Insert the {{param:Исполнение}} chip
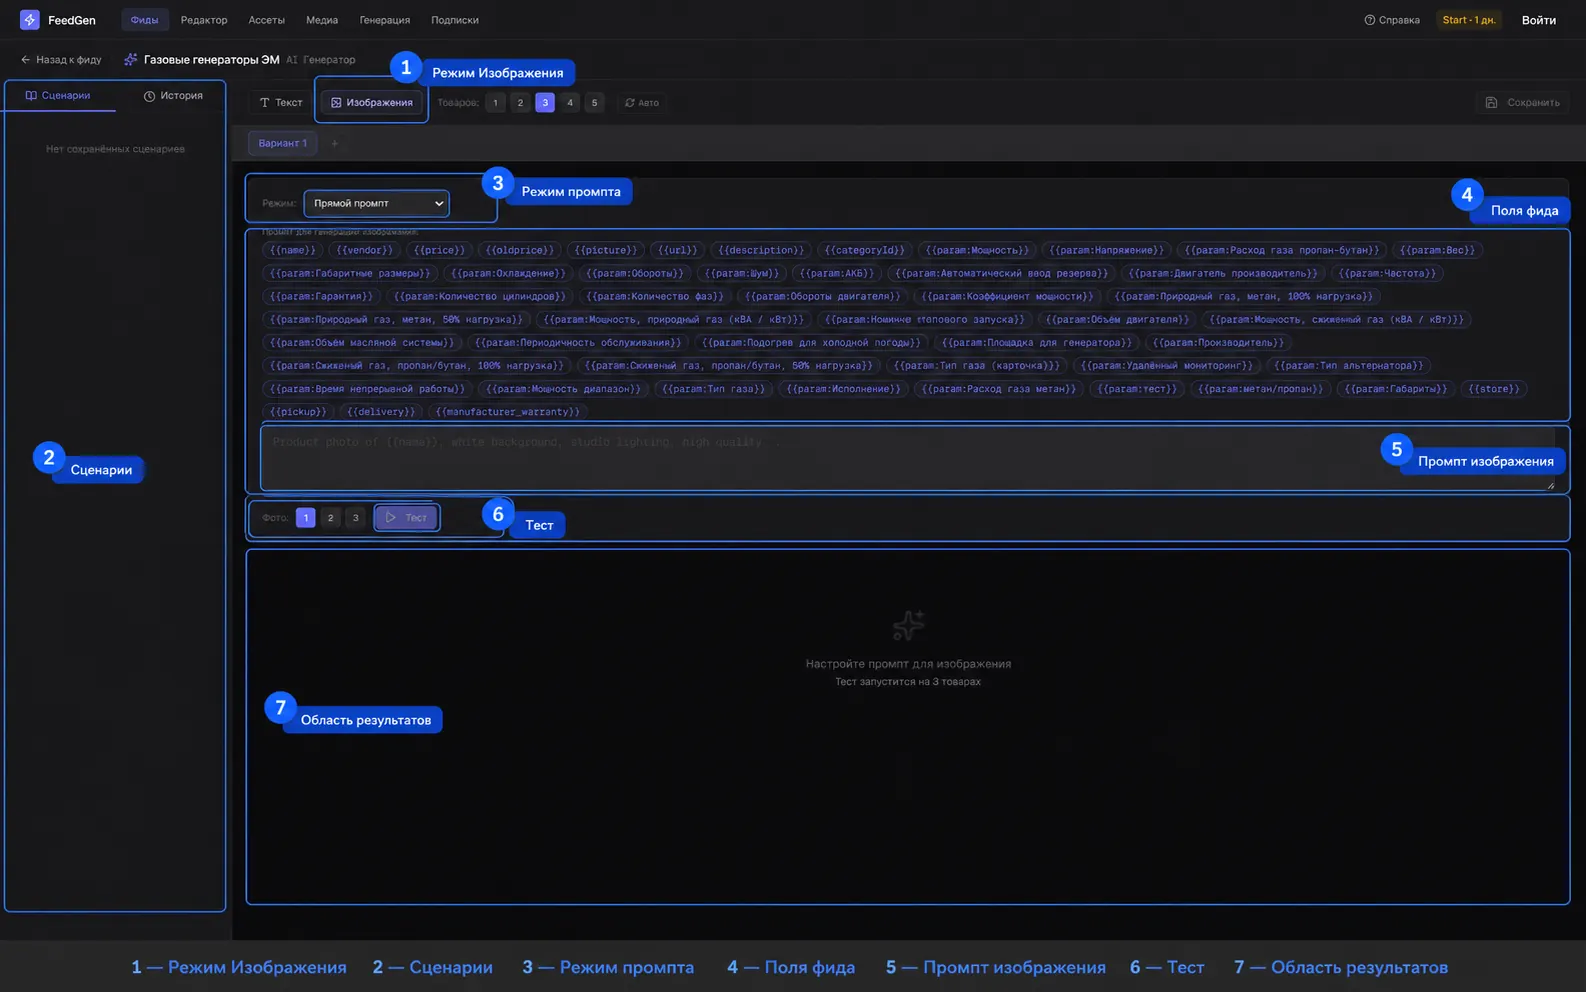This screenshot has width=1586, height=992. click(x=843, y=388)
